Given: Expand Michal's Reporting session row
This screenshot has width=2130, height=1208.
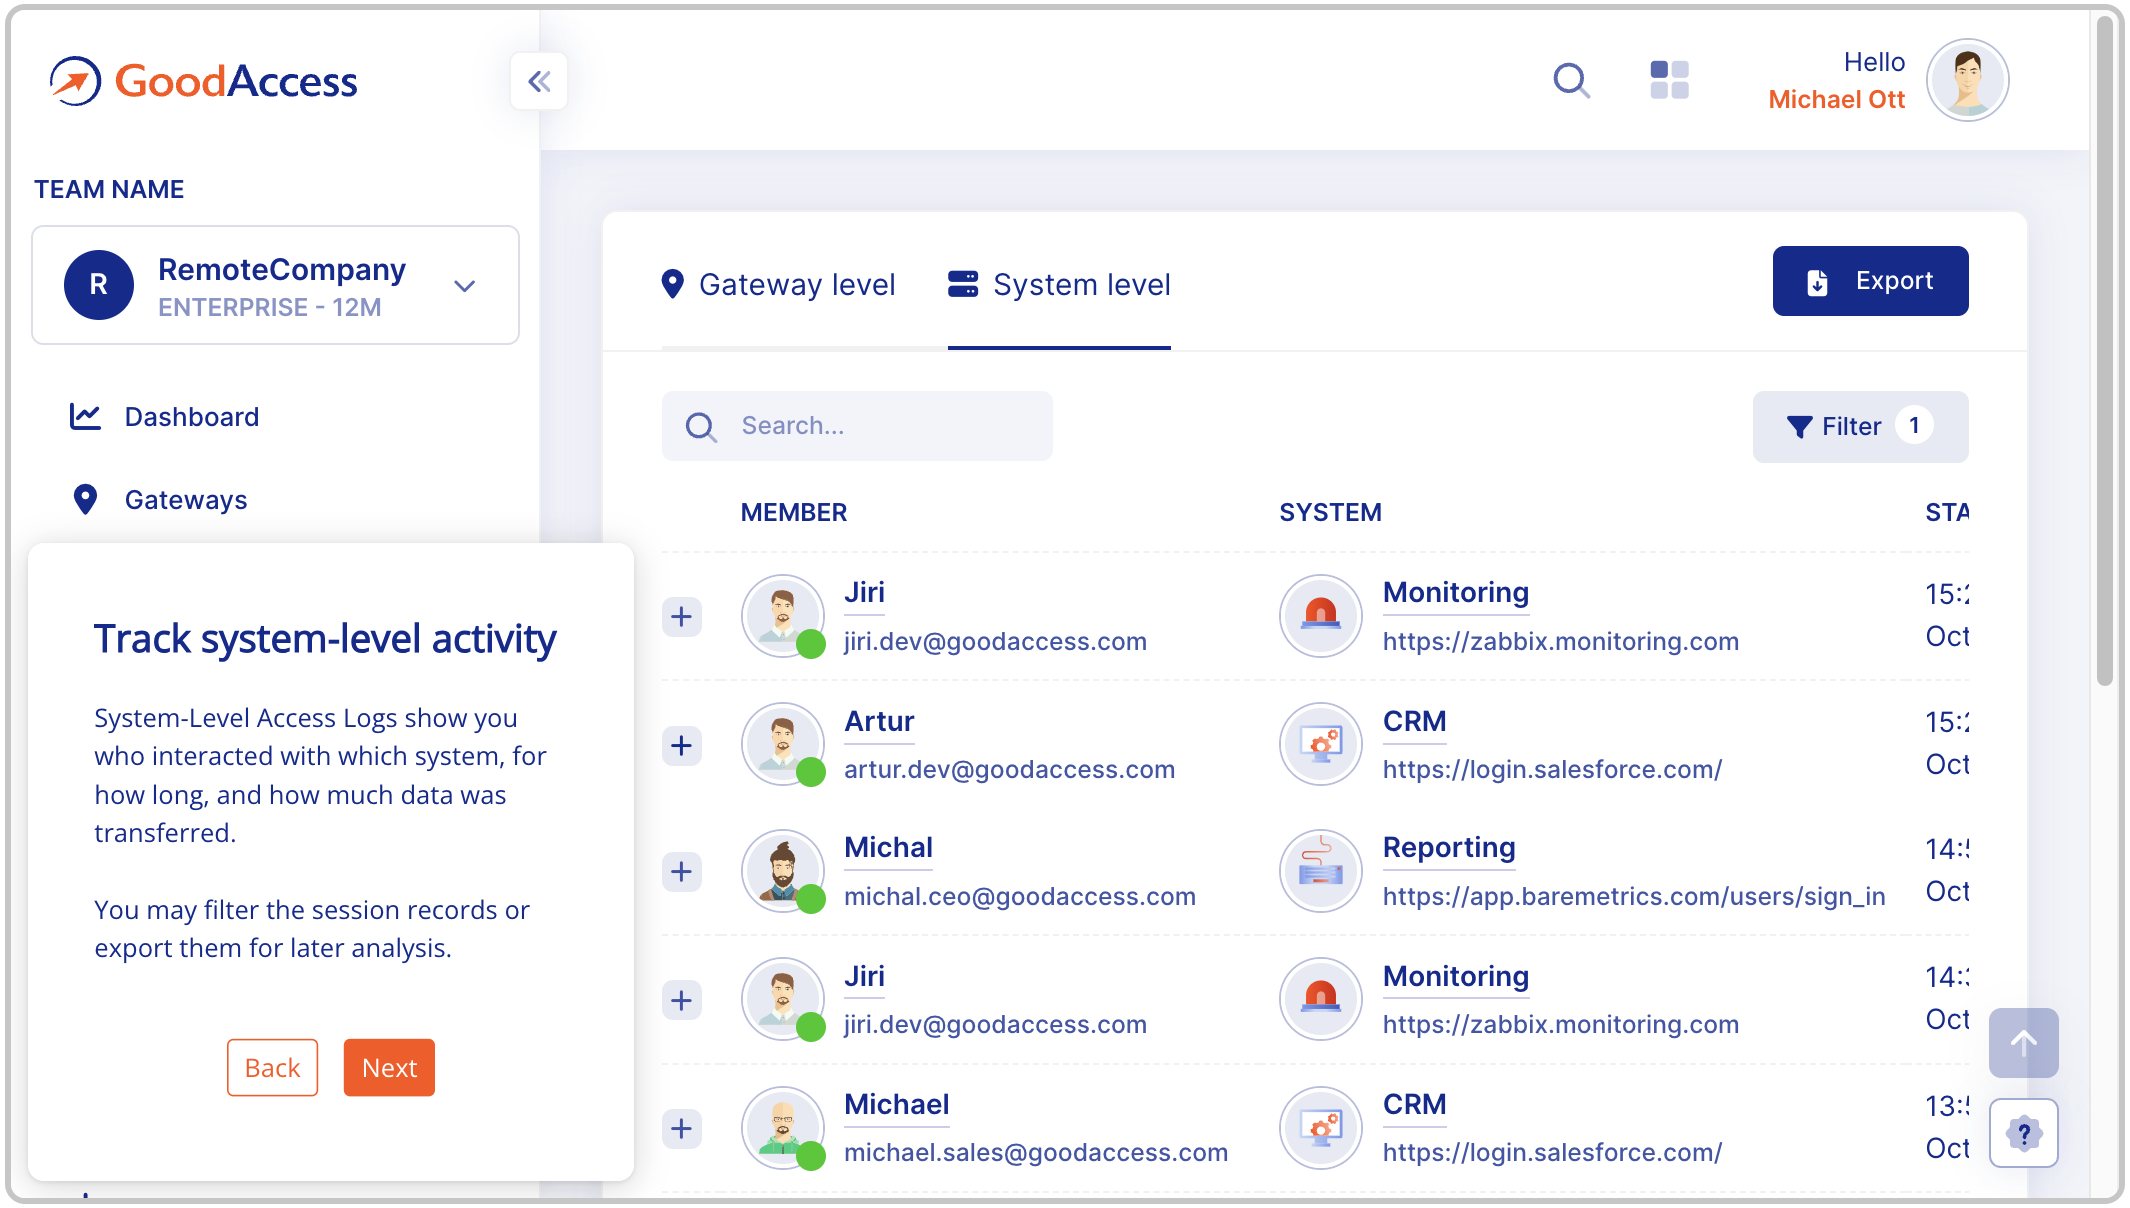Looking at the screenshot, I should tap(682, 872).
